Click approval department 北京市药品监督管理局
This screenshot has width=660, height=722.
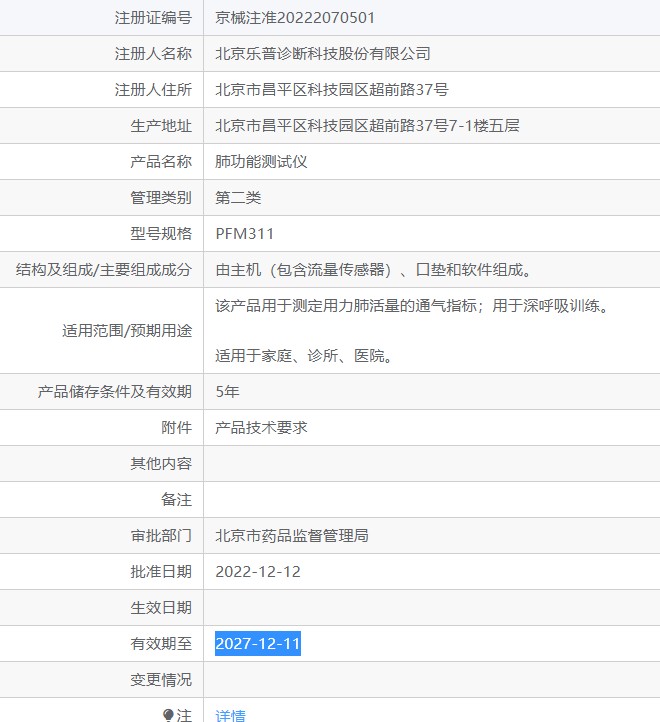(292, 536)
